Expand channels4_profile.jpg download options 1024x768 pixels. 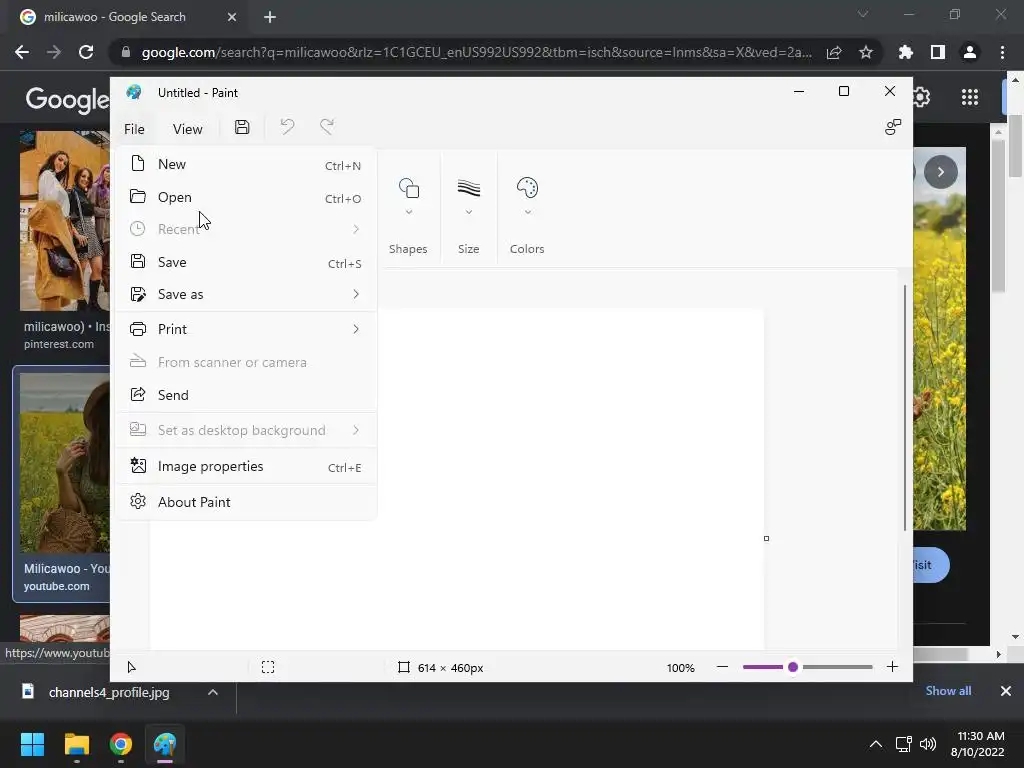(213, 692)
